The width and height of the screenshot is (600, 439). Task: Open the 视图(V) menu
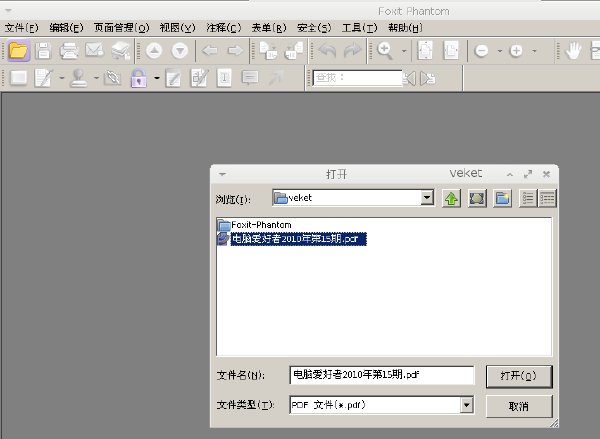pos(177,28)
